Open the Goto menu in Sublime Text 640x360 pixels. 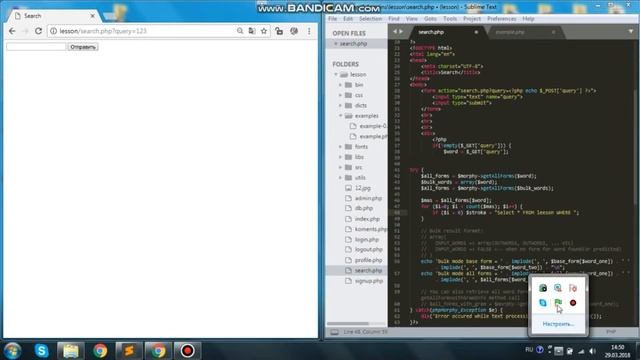coord(430,19)
